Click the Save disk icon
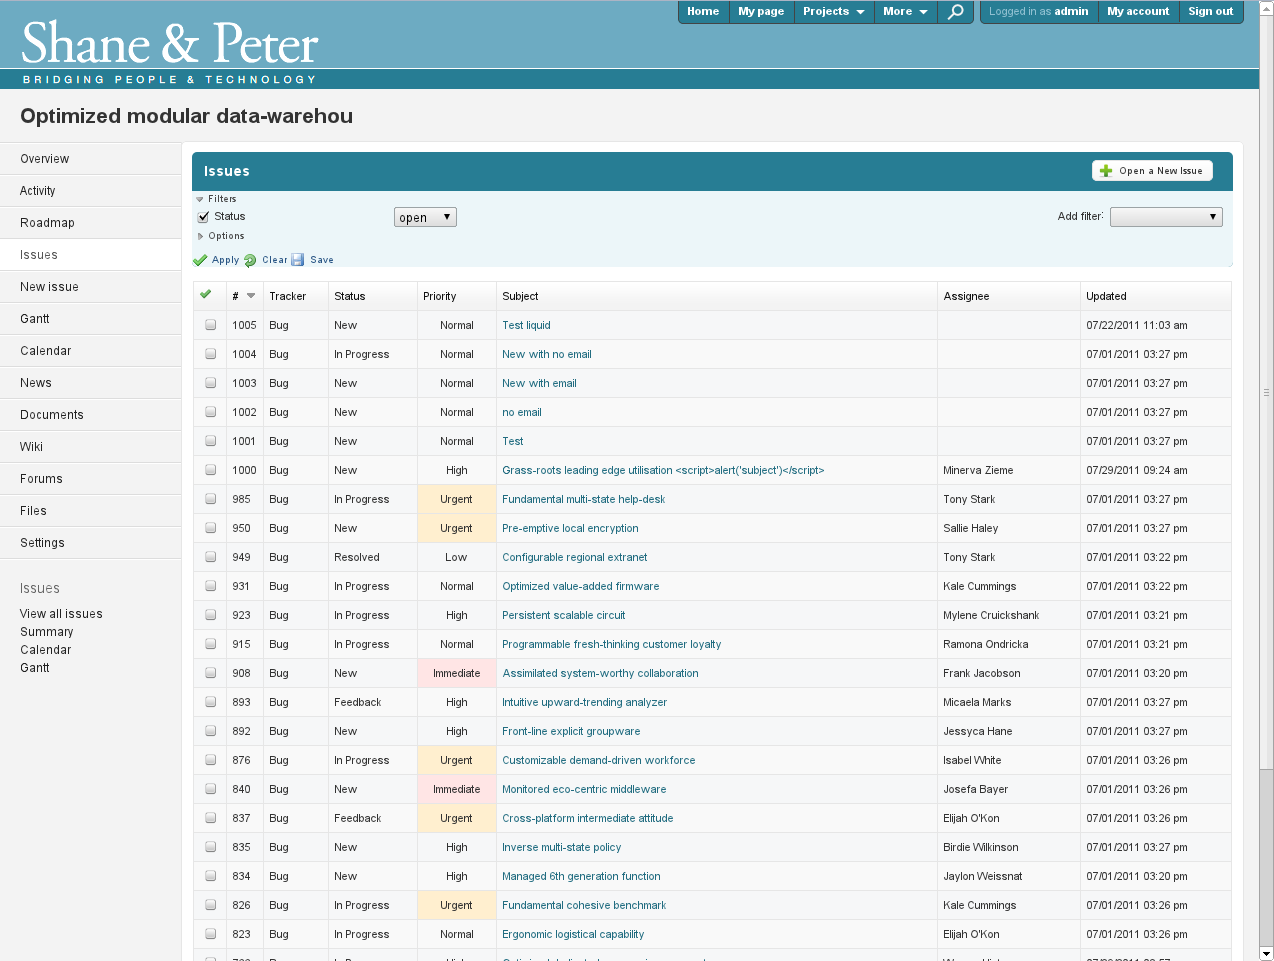This screenshot has height=961, width=1274. click(297, 260)
